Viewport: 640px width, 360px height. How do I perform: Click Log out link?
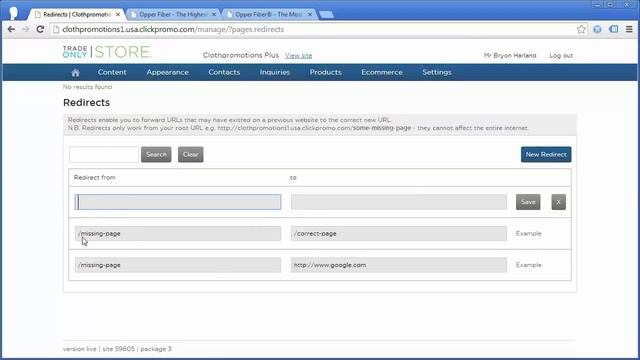click(x=561, y=56)
